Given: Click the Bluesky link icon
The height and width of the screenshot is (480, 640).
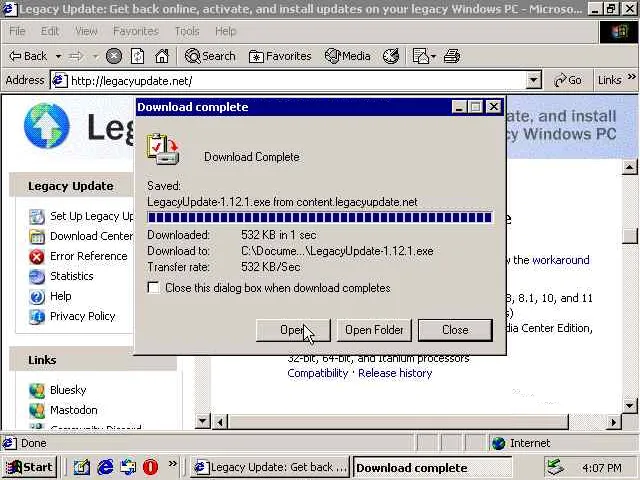Looking at the screenshot, I should coord(37,390).
